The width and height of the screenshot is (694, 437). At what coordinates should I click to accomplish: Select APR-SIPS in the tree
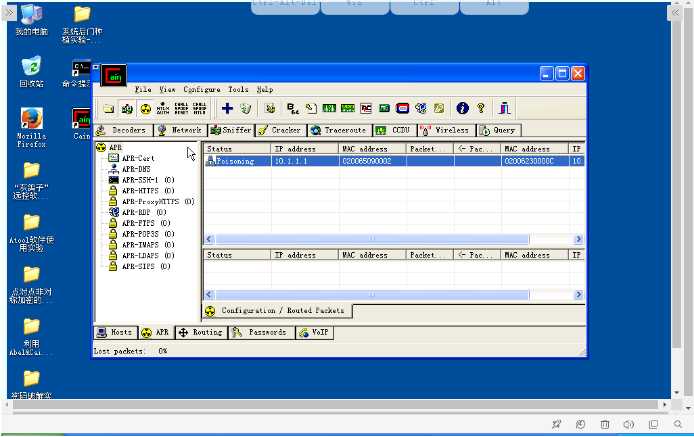(146, 267)
